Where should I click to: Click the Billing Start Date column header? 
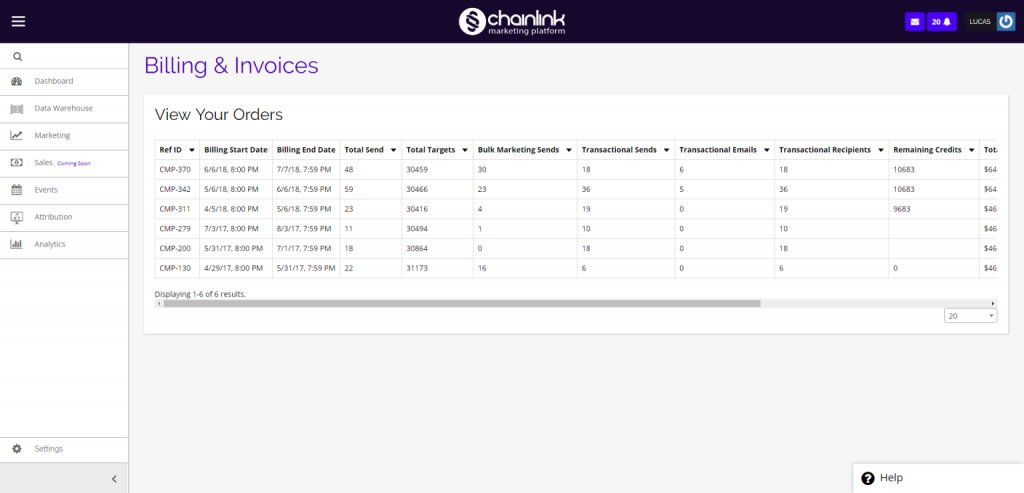pyautogui.click(x=236, y=150)
